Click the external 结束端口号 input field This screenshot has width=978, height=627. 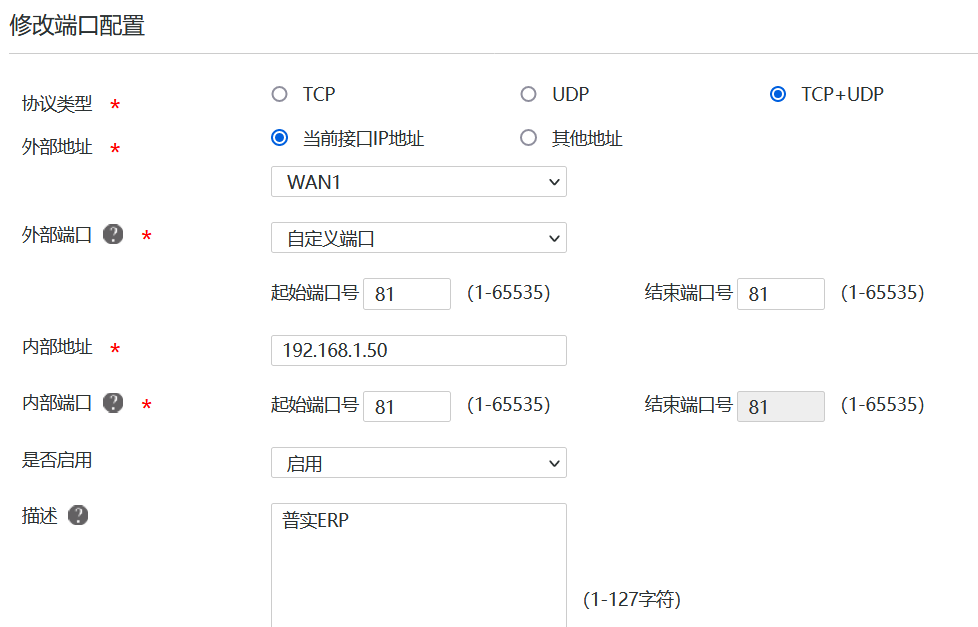pyautogui.click(x=780, y=294)
